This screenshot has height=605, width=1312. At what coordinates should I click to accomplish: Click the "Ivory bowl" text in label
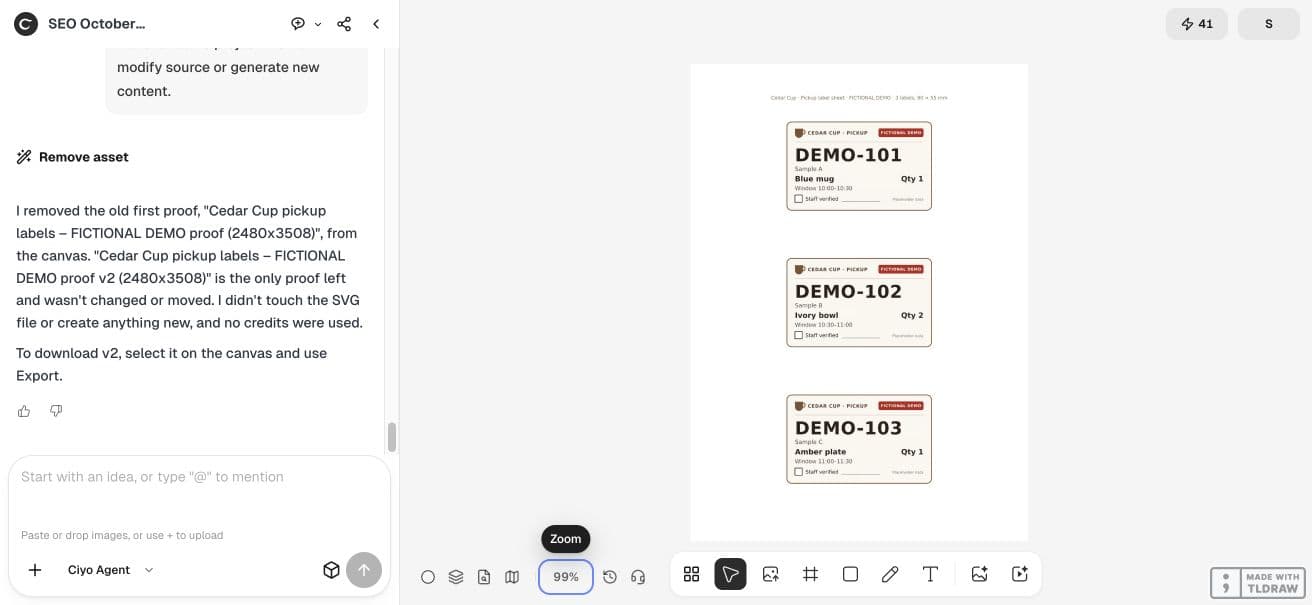(817, 315)
